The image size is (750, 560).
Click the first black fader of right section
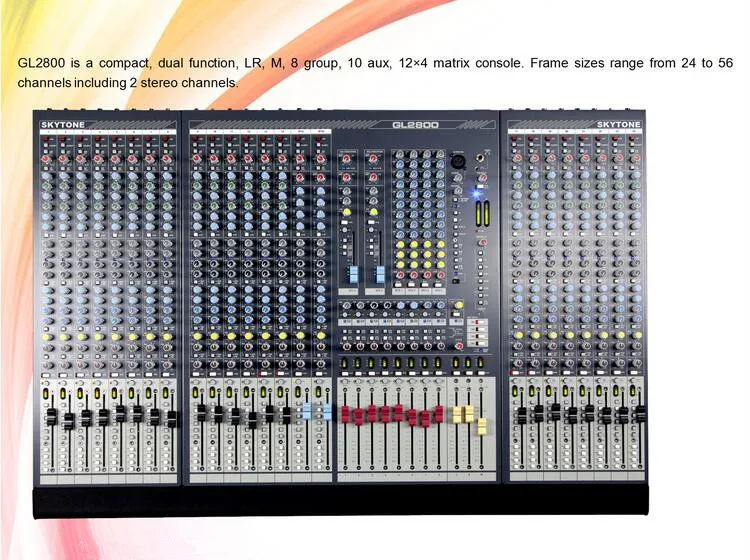pos(521,416)
